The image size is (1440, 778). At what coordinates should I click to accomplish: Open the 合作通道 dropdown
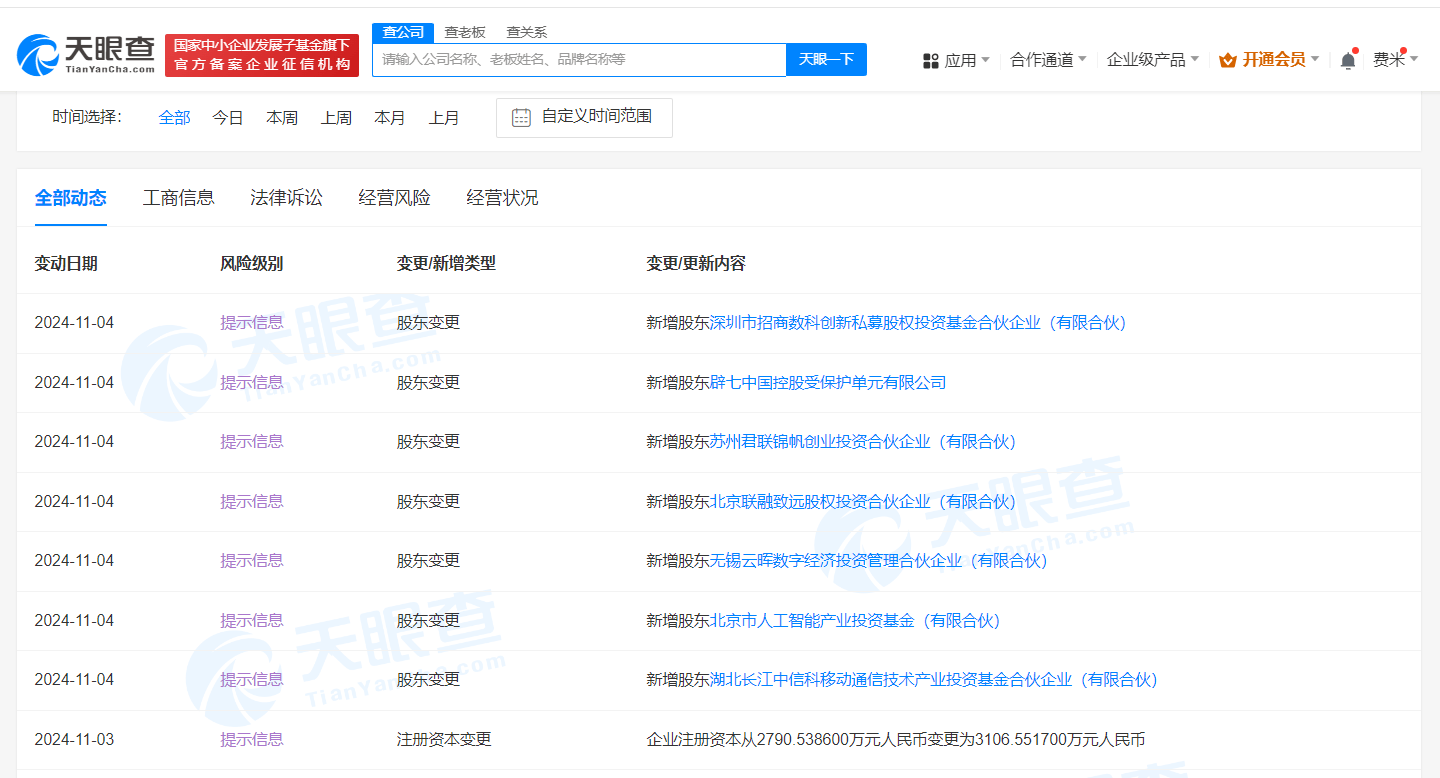click(1047, 60)
